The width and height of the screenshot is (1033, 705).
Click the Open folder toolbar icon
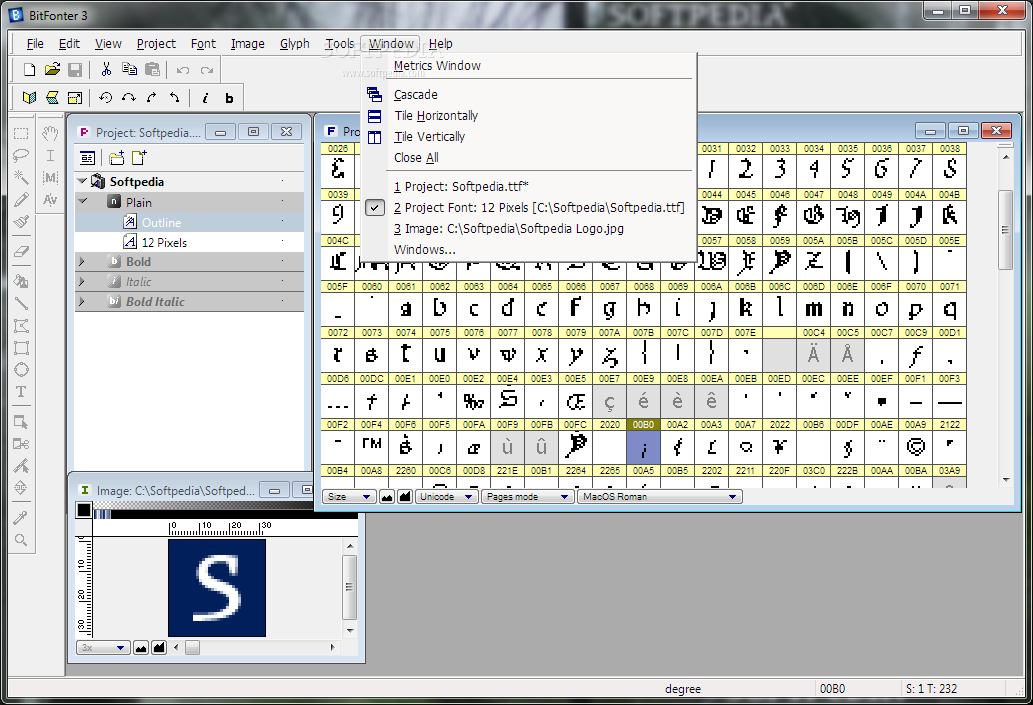(52, 69)
